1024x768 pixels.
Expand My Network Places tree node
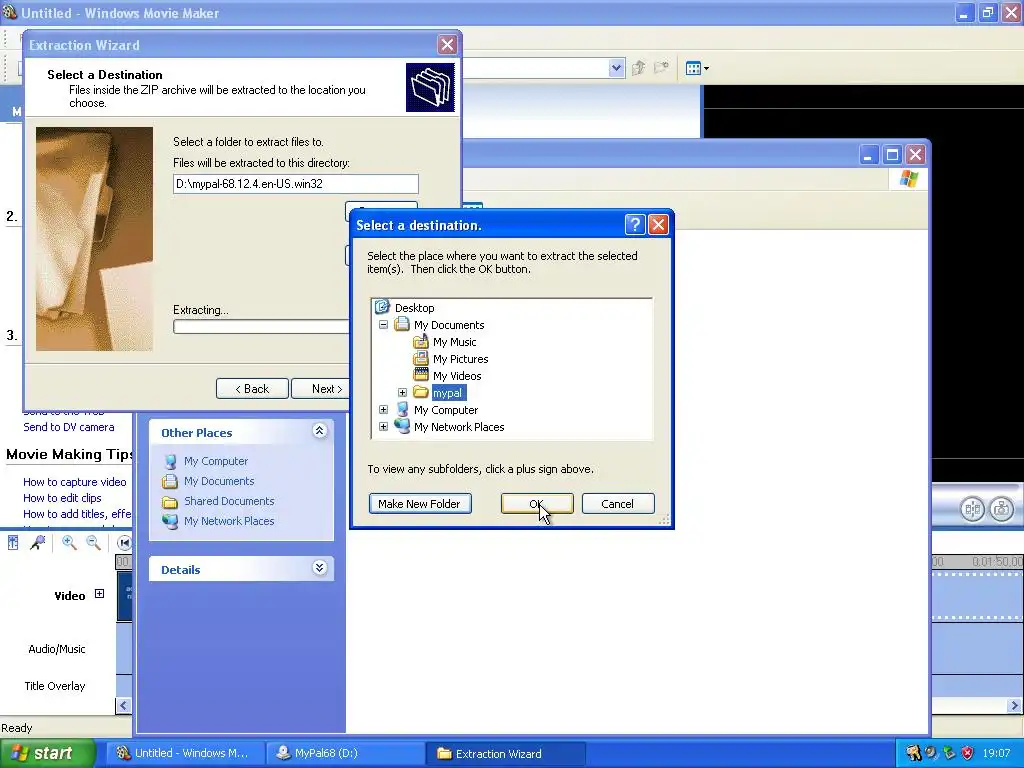[x=383, y=426]
